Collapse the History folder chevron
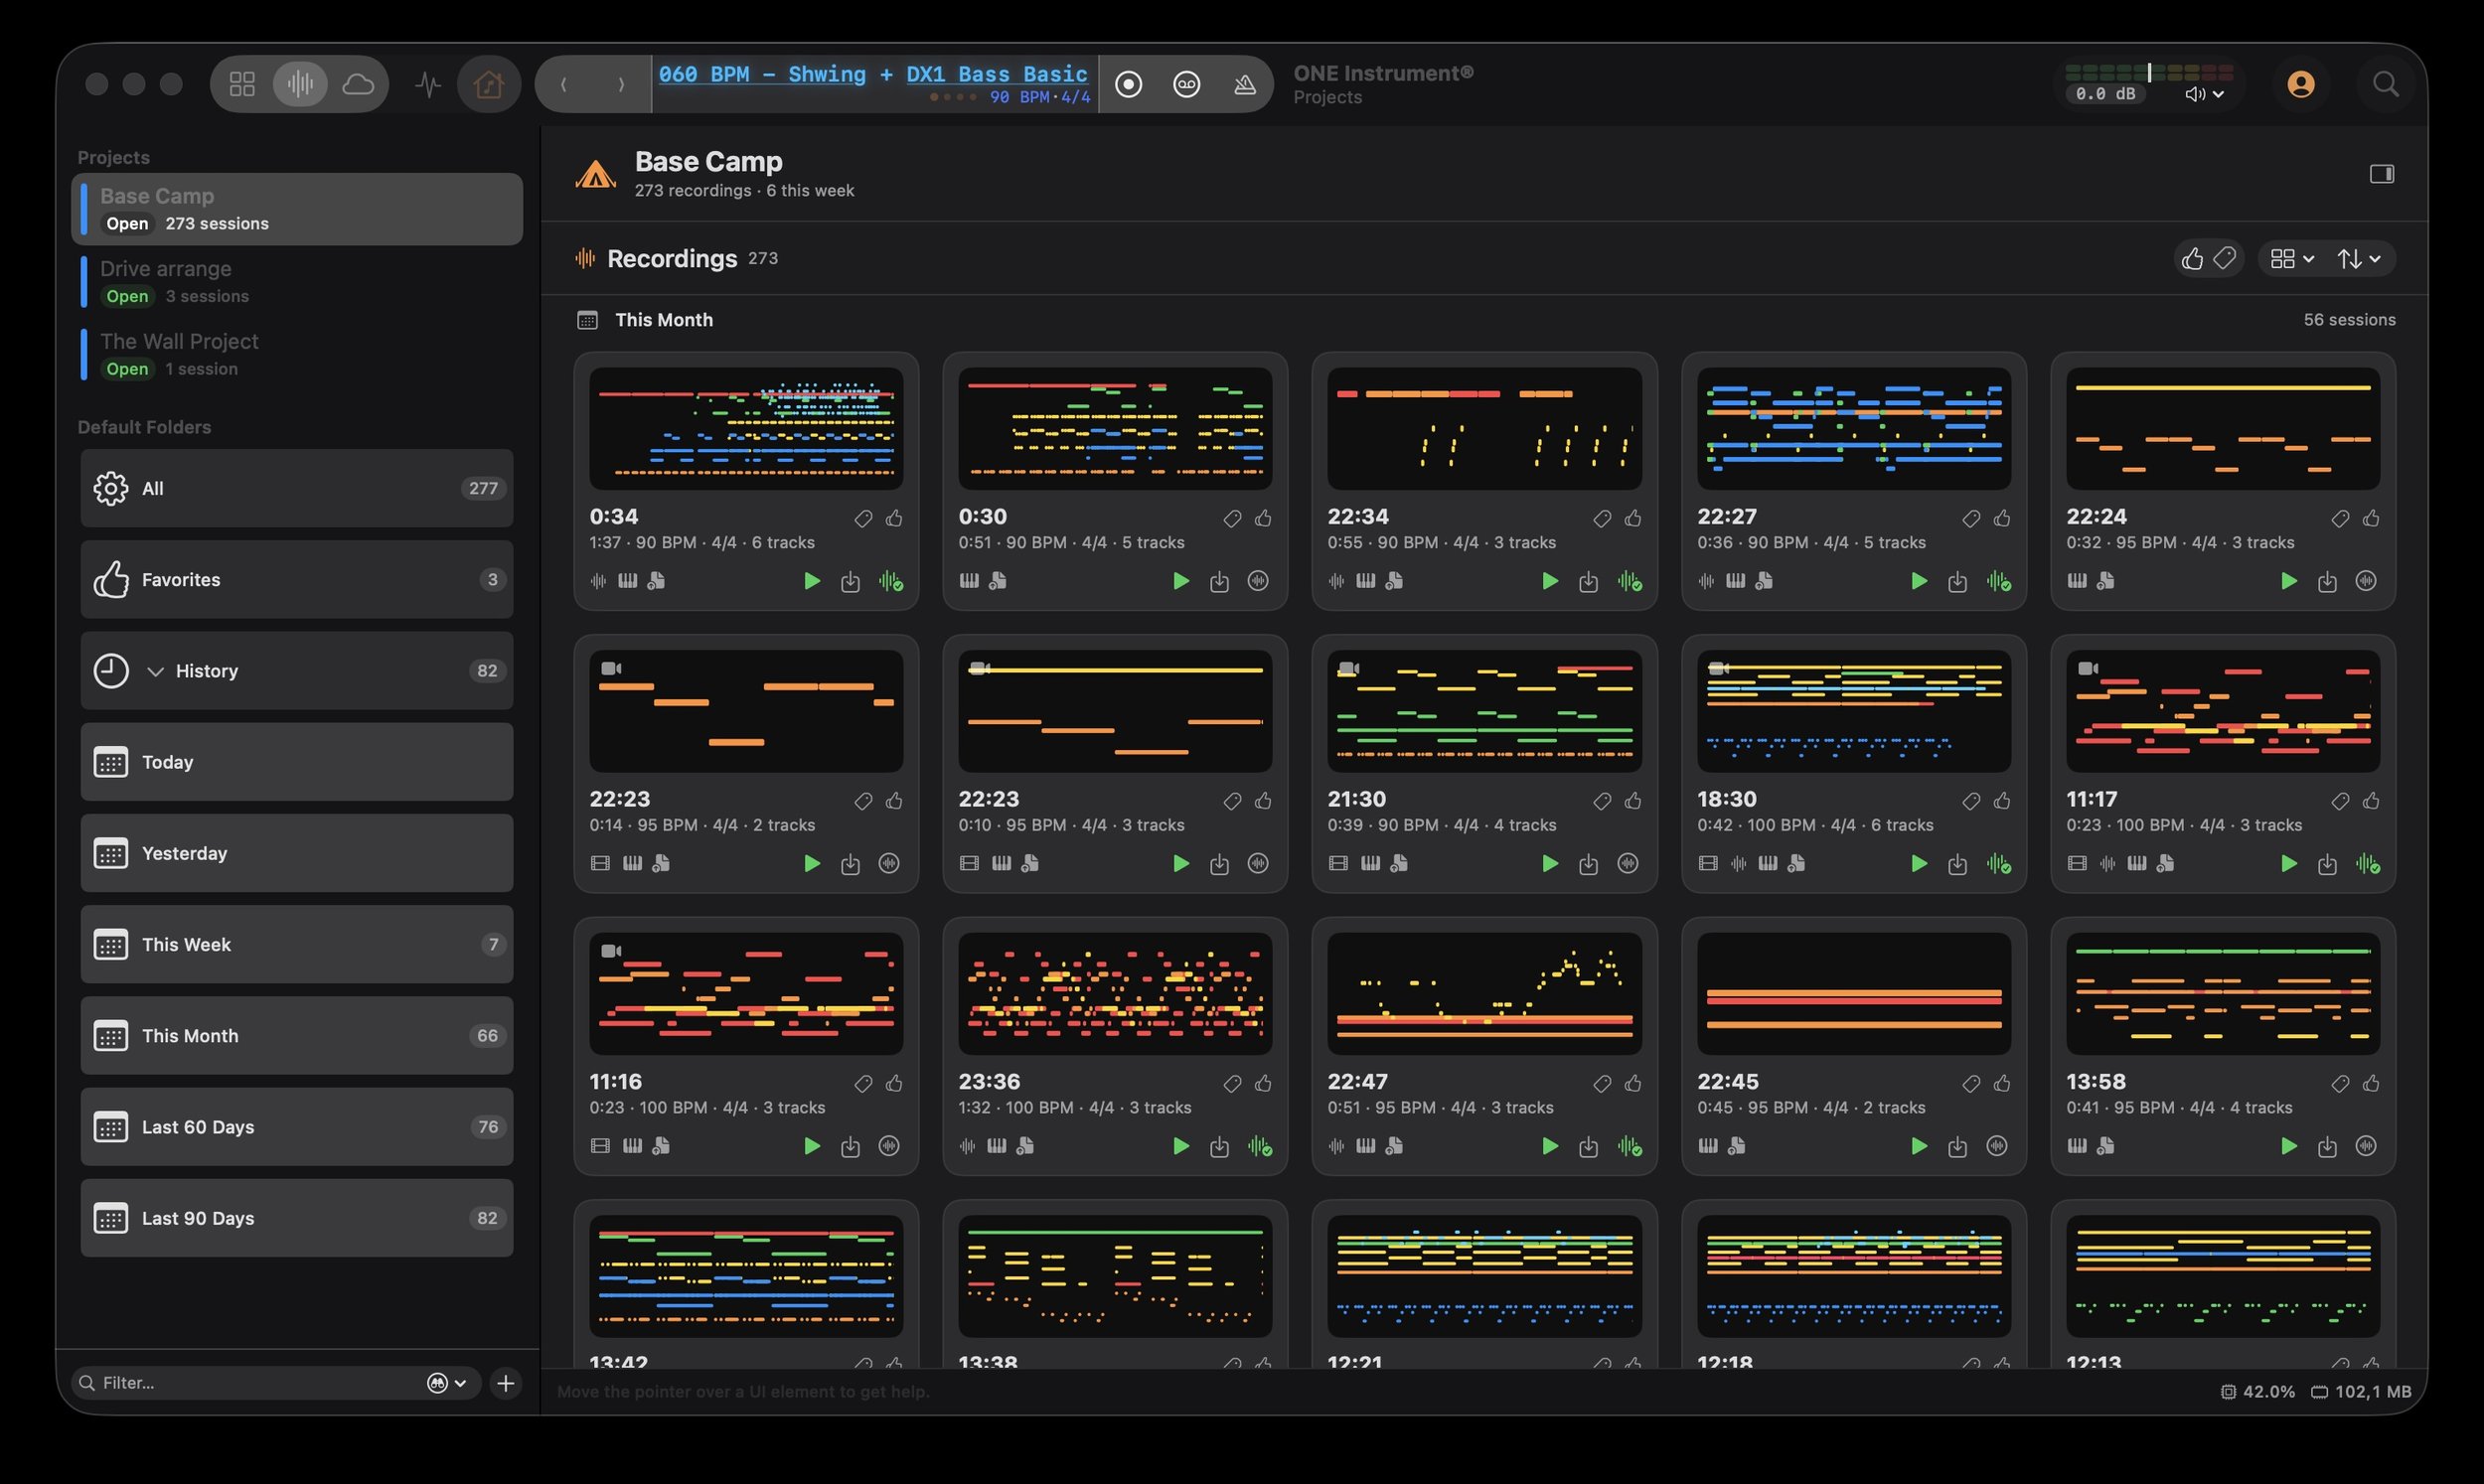 click(x=155, y=671)
